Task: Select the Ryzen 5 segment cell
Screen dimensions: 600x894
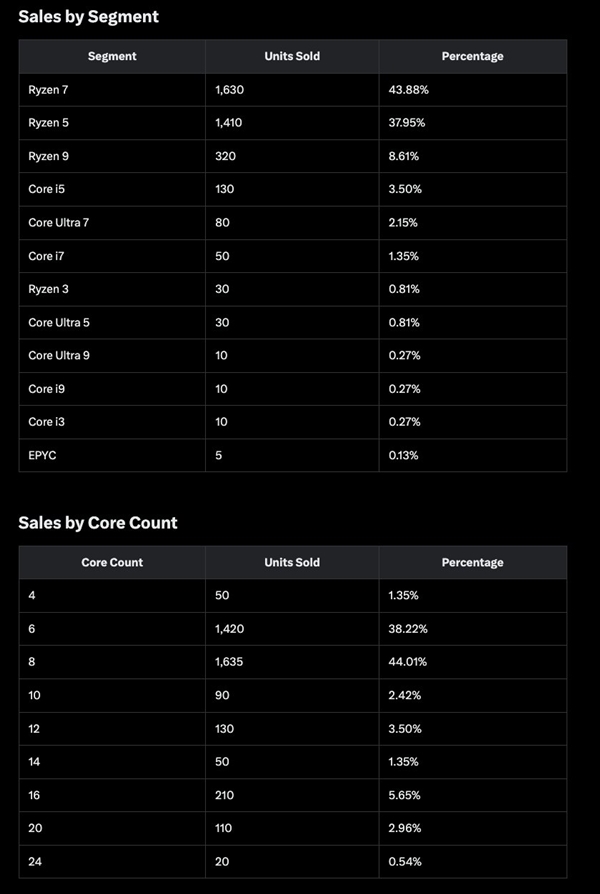Action: click(x=48, y=123)
